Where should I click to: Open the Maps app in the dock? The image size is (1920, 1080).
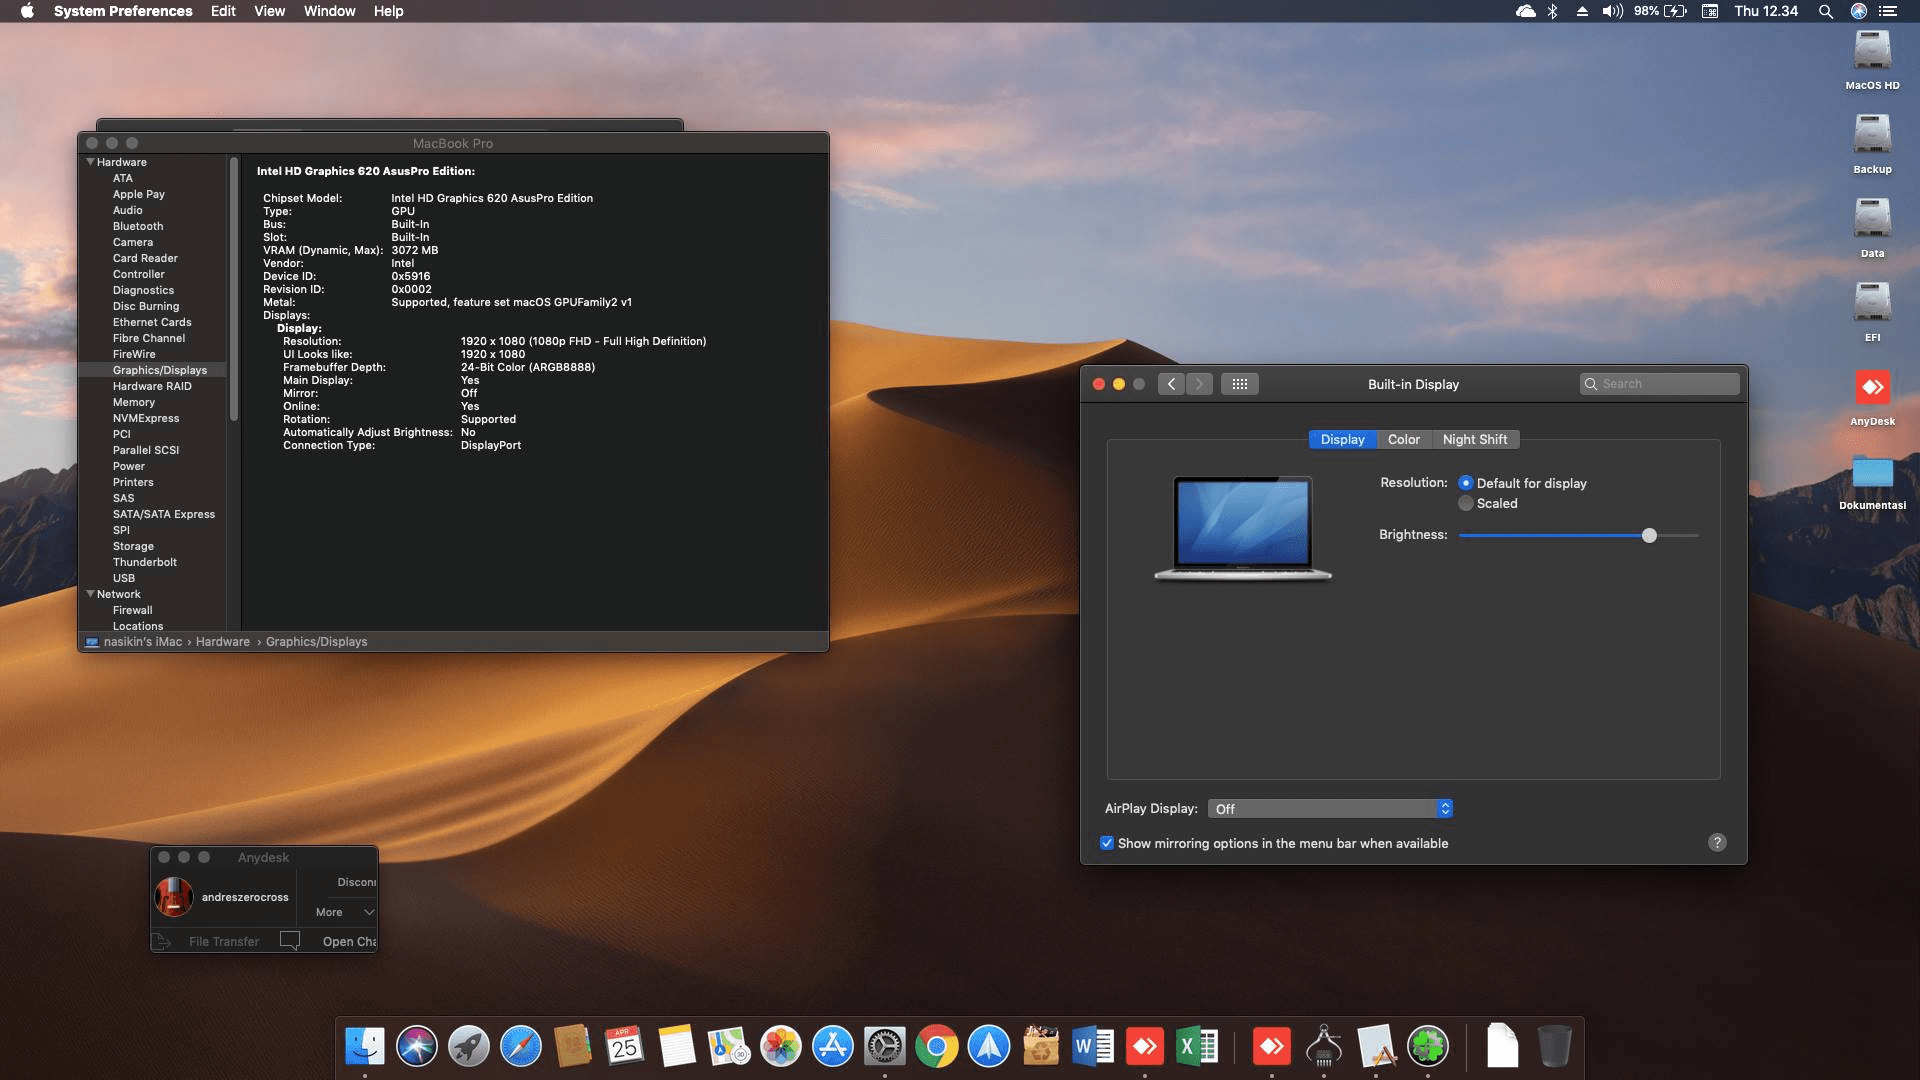729,1047
